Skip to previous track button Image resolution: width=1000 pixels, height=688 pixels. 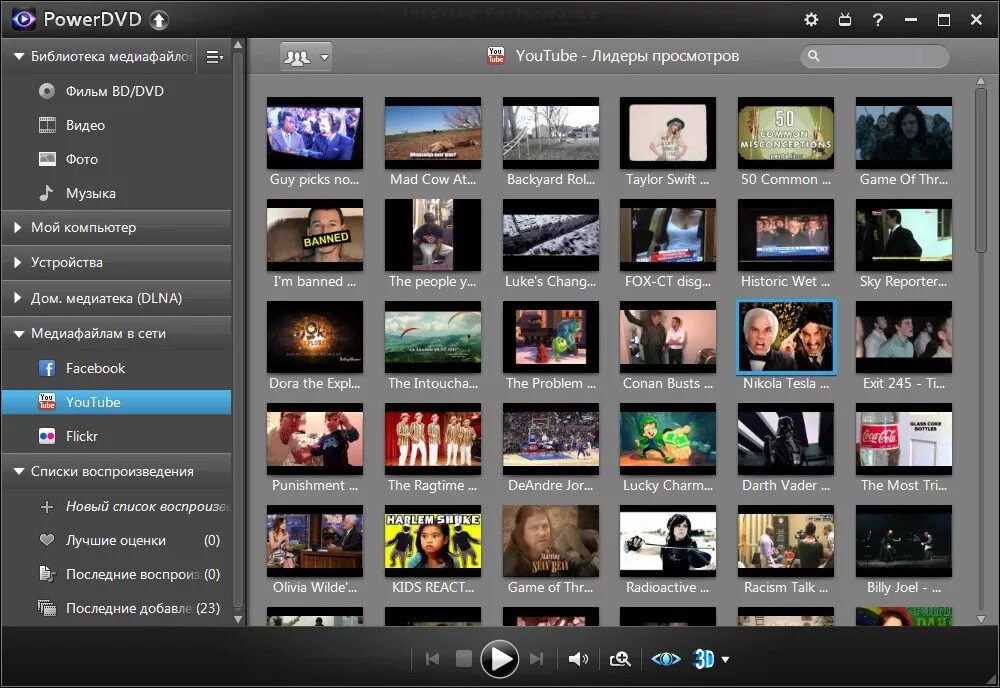(432, 659)
